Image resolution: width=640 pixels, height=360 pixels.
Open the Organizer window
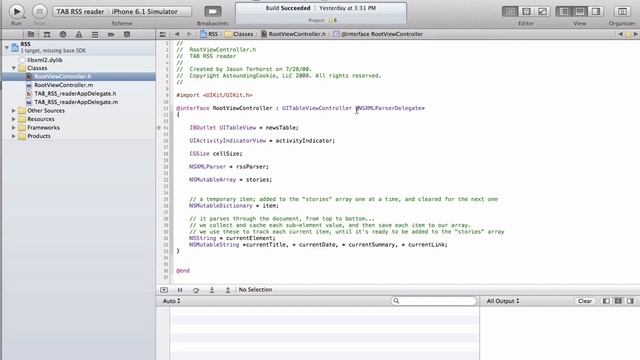pyautogui.click(x=622, y=11)
